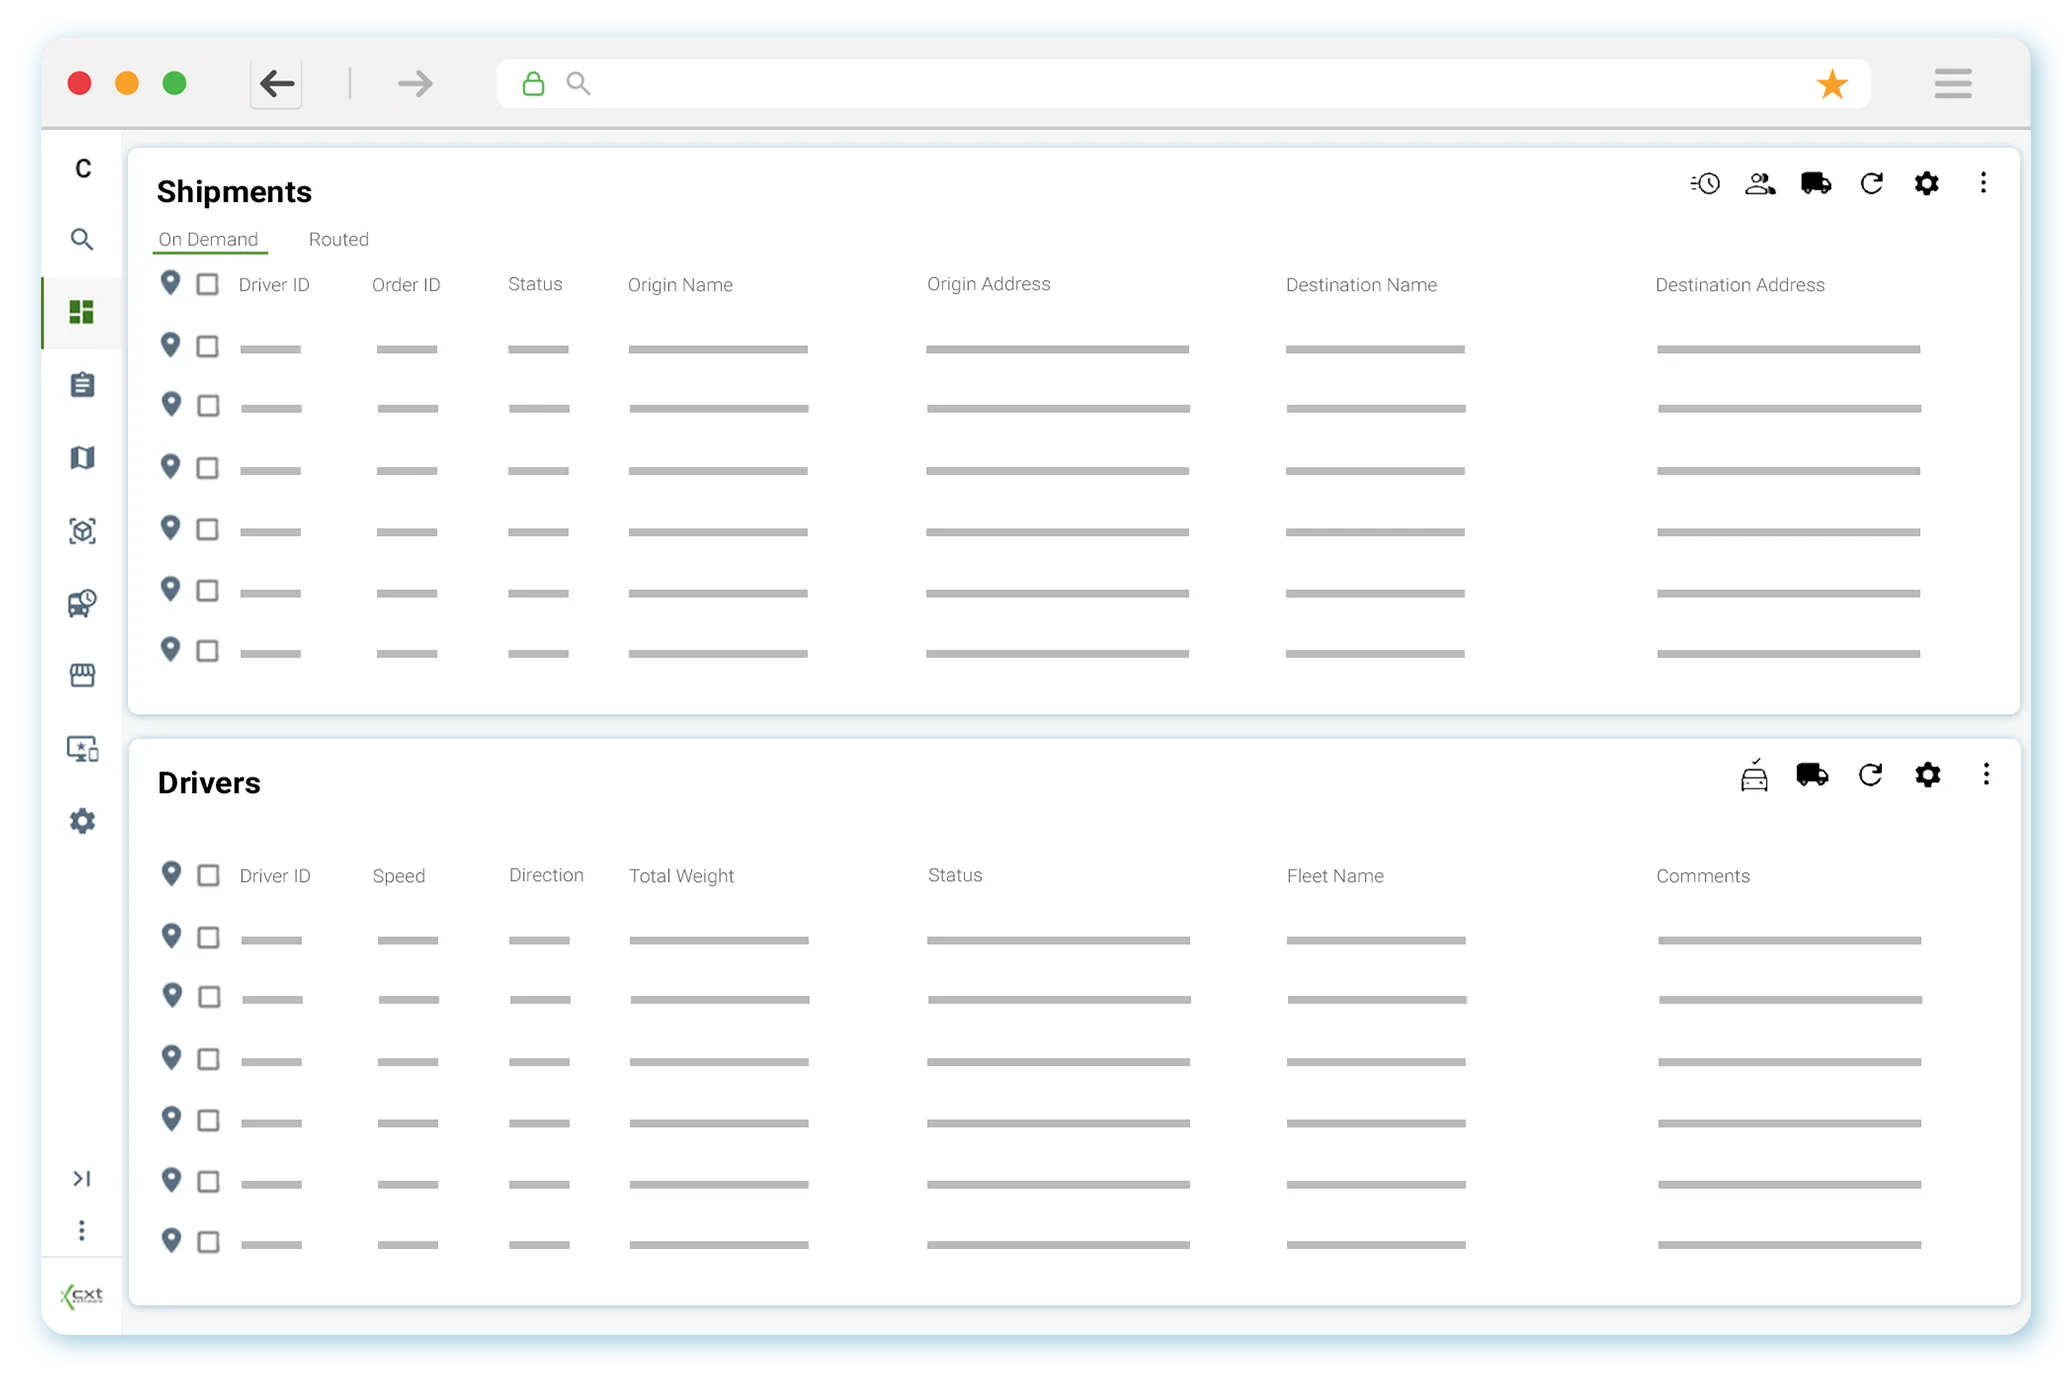The image size is (2072, 1376).
Task: Open Shipments three-dot more menu
Action: coord(1983,183)
